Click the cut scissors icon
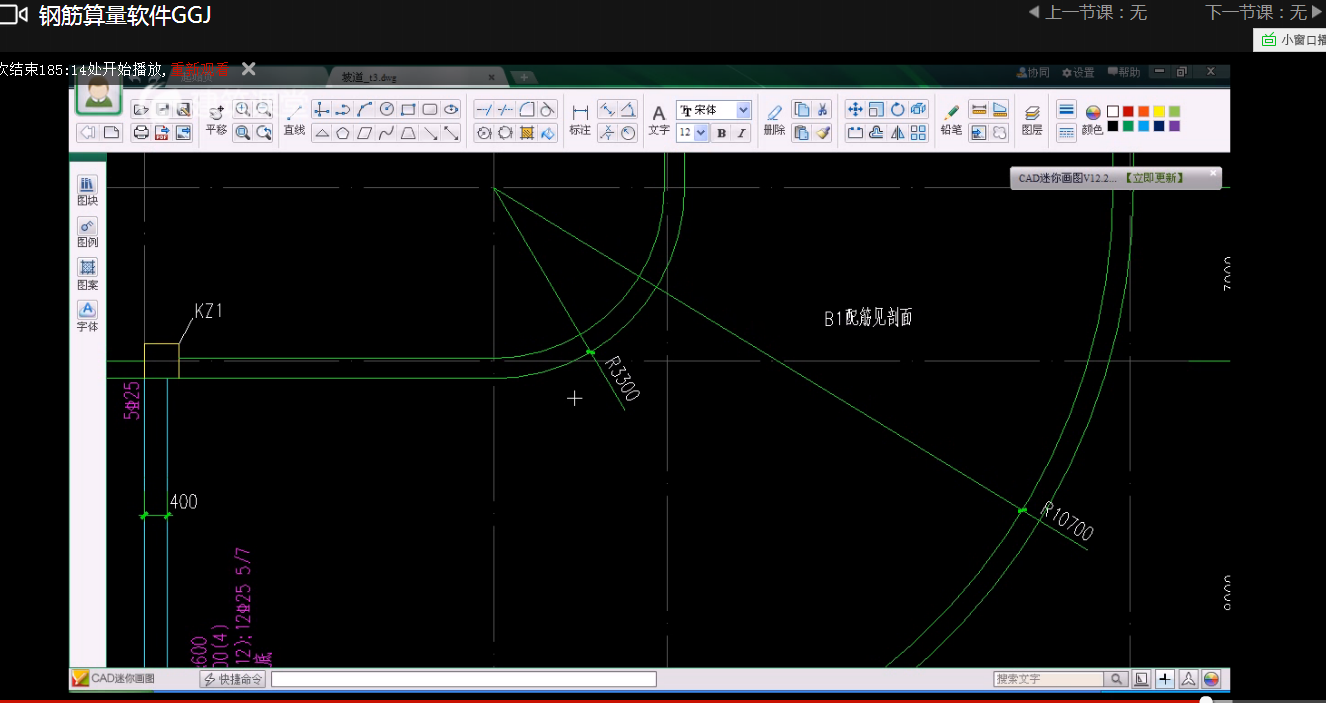 tap(823, 109)
